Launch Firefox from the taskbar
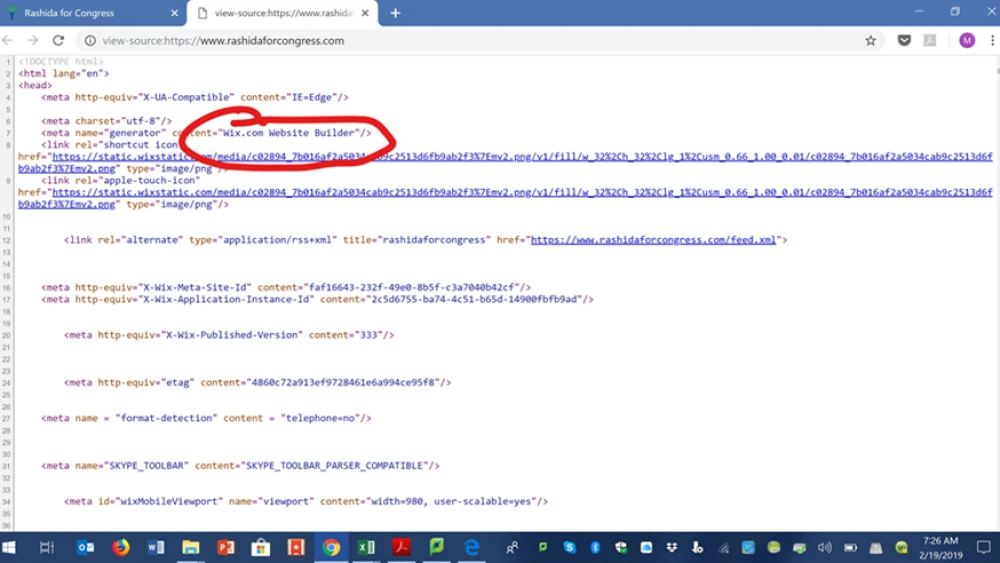 [121, 547]
